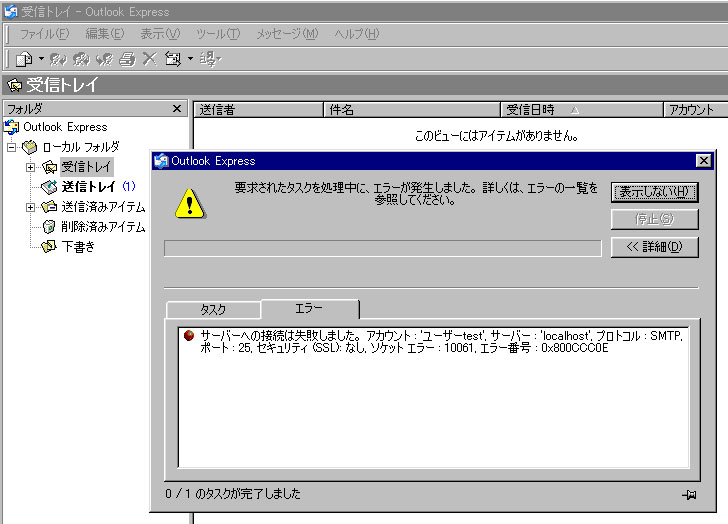The image size is (728, 524).
Task: Sort messages by 件名 column header
Action: coord(411,110)
